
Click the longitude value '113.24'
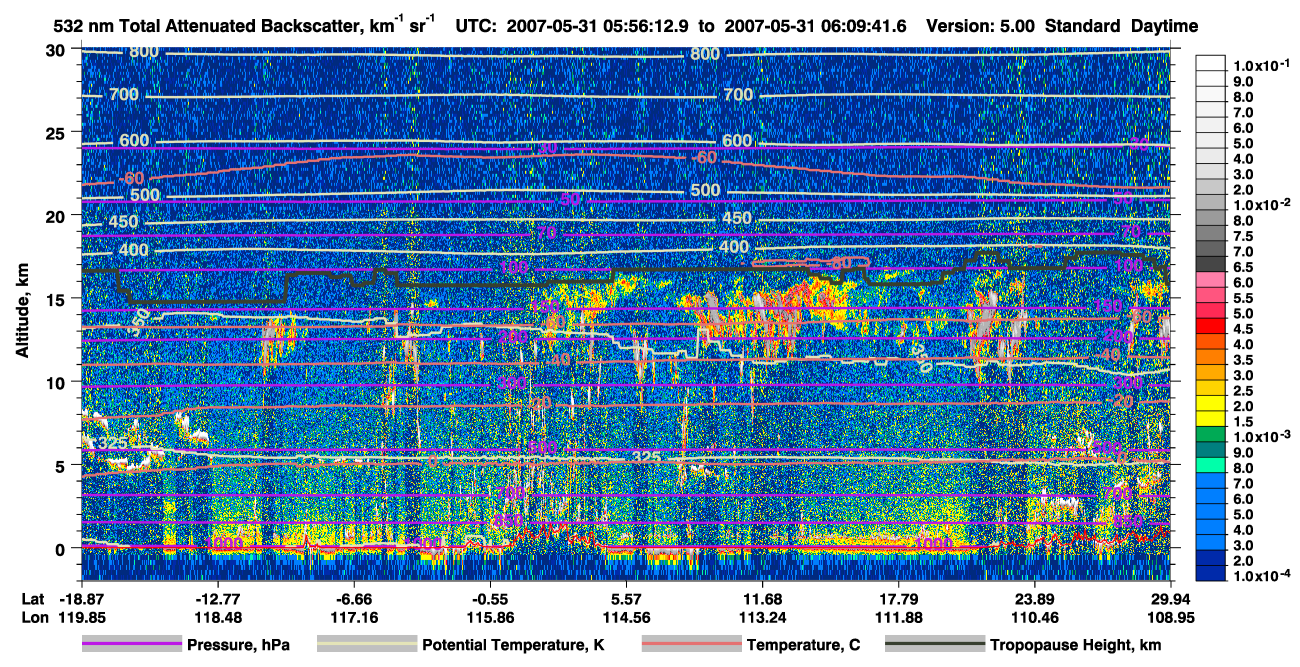(762, 618)
